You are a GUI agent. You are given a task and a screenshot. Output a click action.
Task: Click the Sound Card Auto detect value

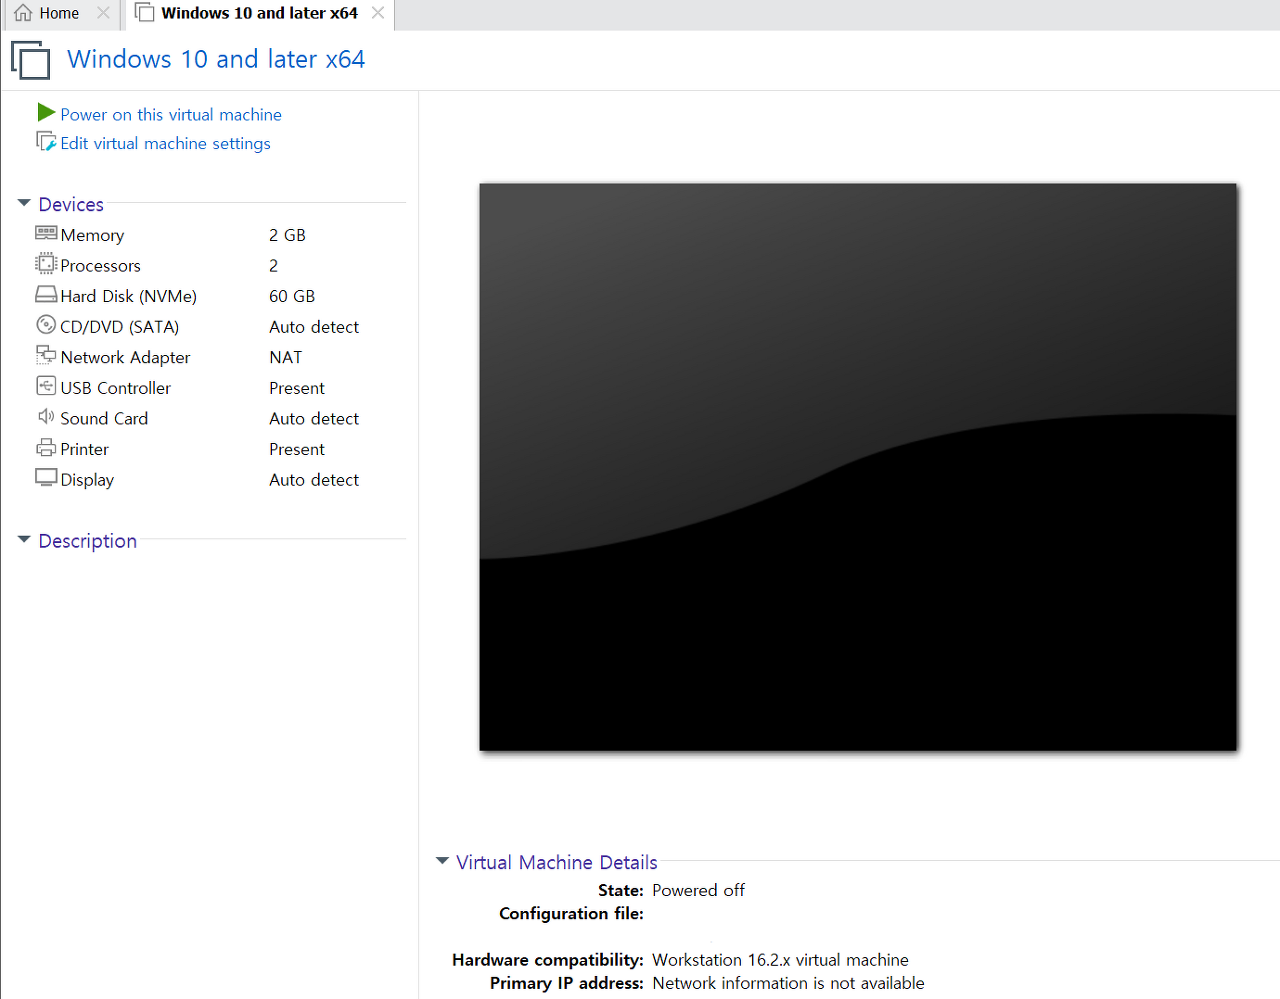[314, 418]
